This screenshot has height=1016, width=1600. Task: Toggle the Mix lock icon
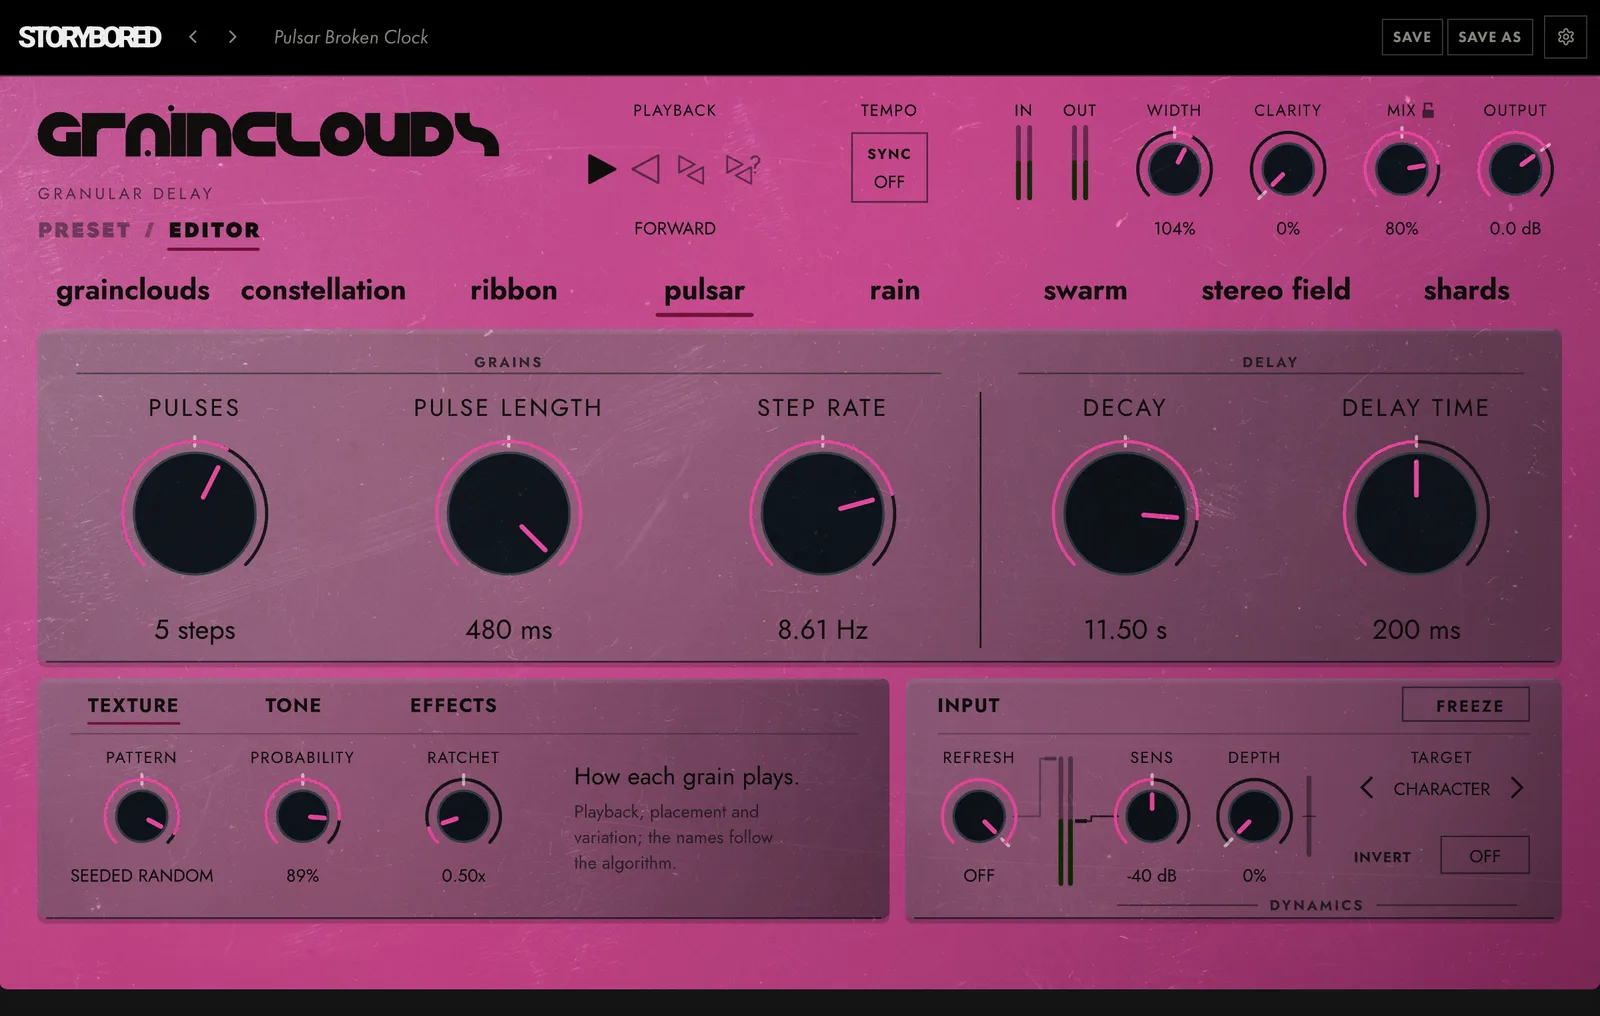[x=1428, y=110]
